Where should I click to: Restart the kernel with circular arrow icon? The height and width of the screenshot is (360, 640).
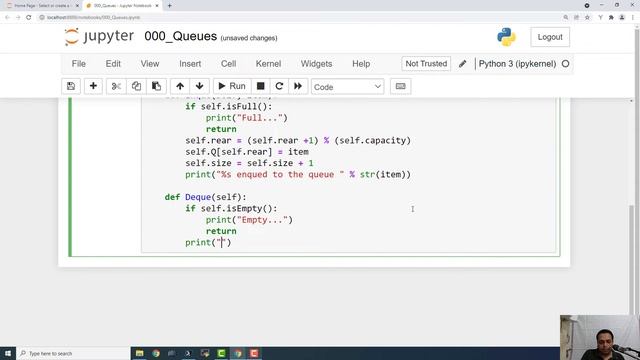(279, 86)
